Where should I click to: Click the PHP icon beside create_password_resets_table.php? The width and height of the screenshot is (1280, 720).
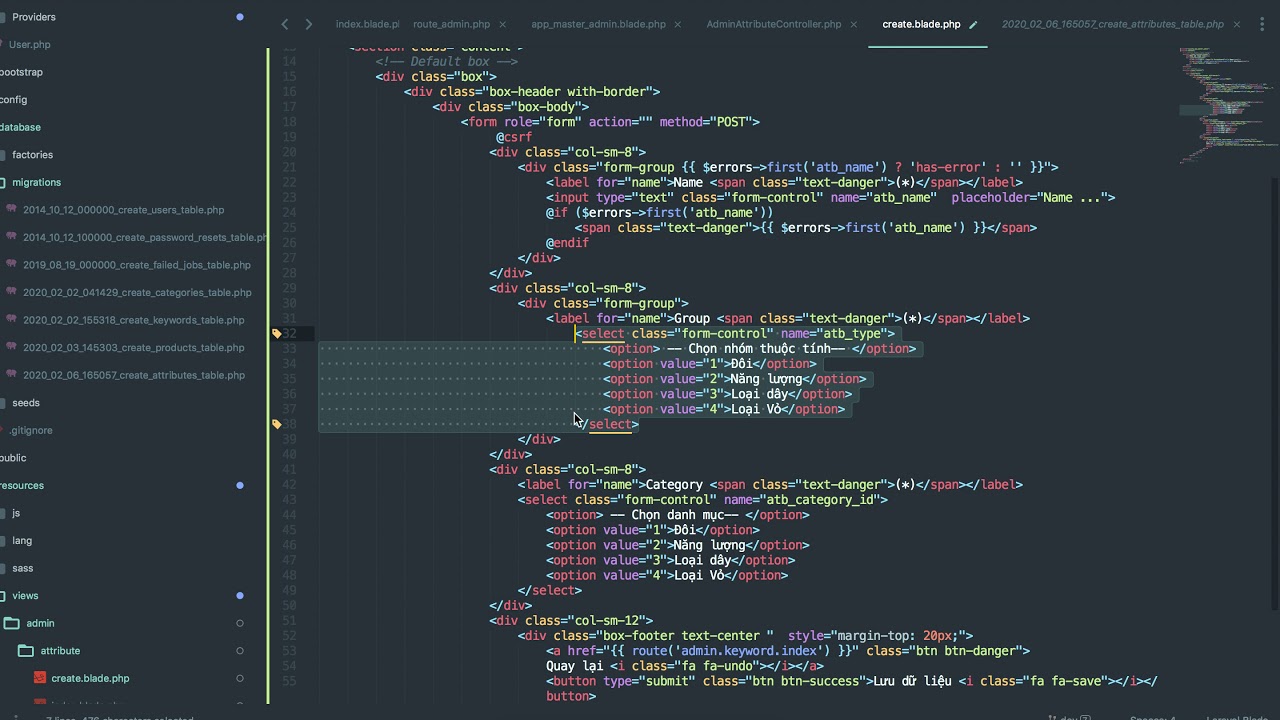pos(12,237)
